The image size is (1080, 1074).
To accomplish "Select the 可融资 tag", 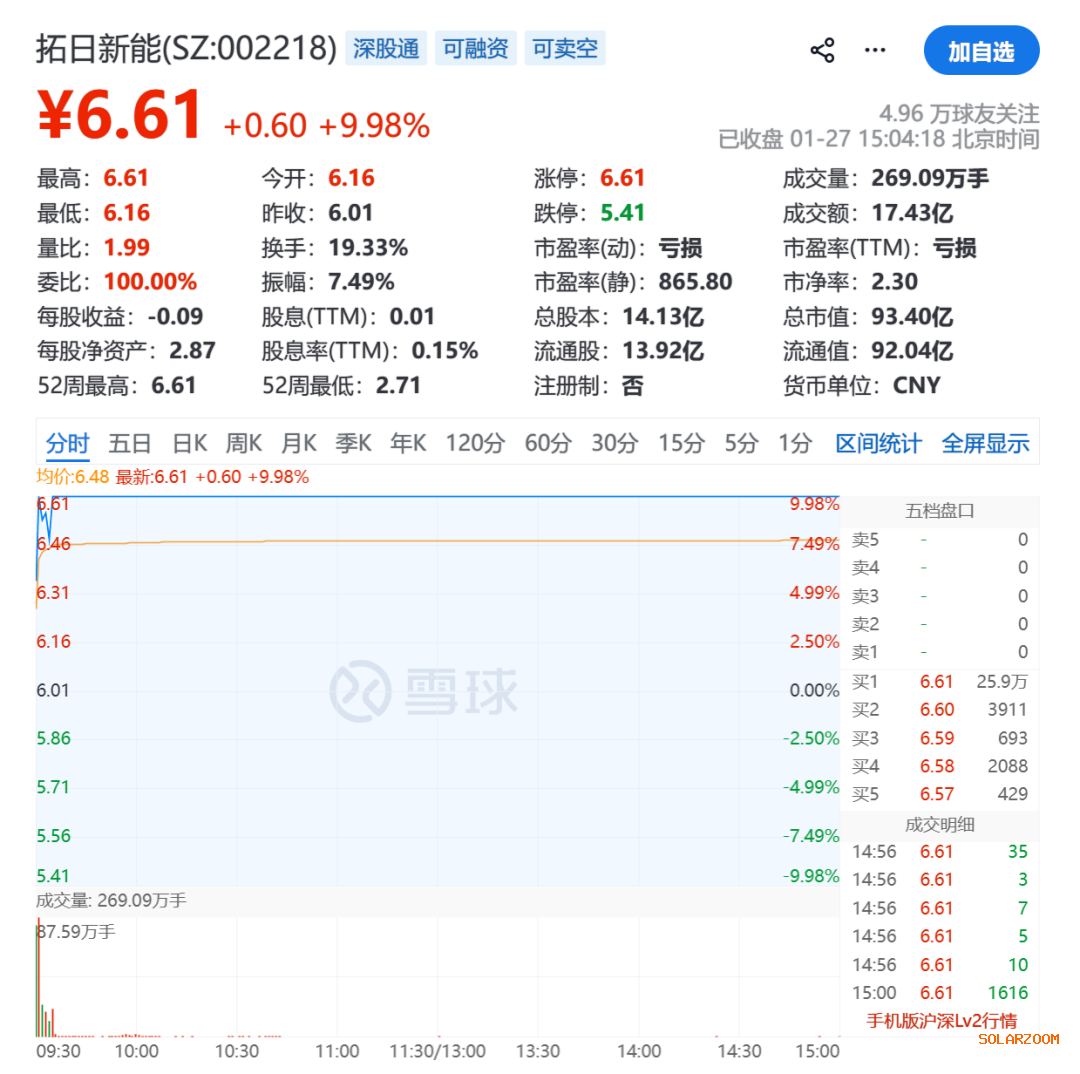I will pos(475,48).
